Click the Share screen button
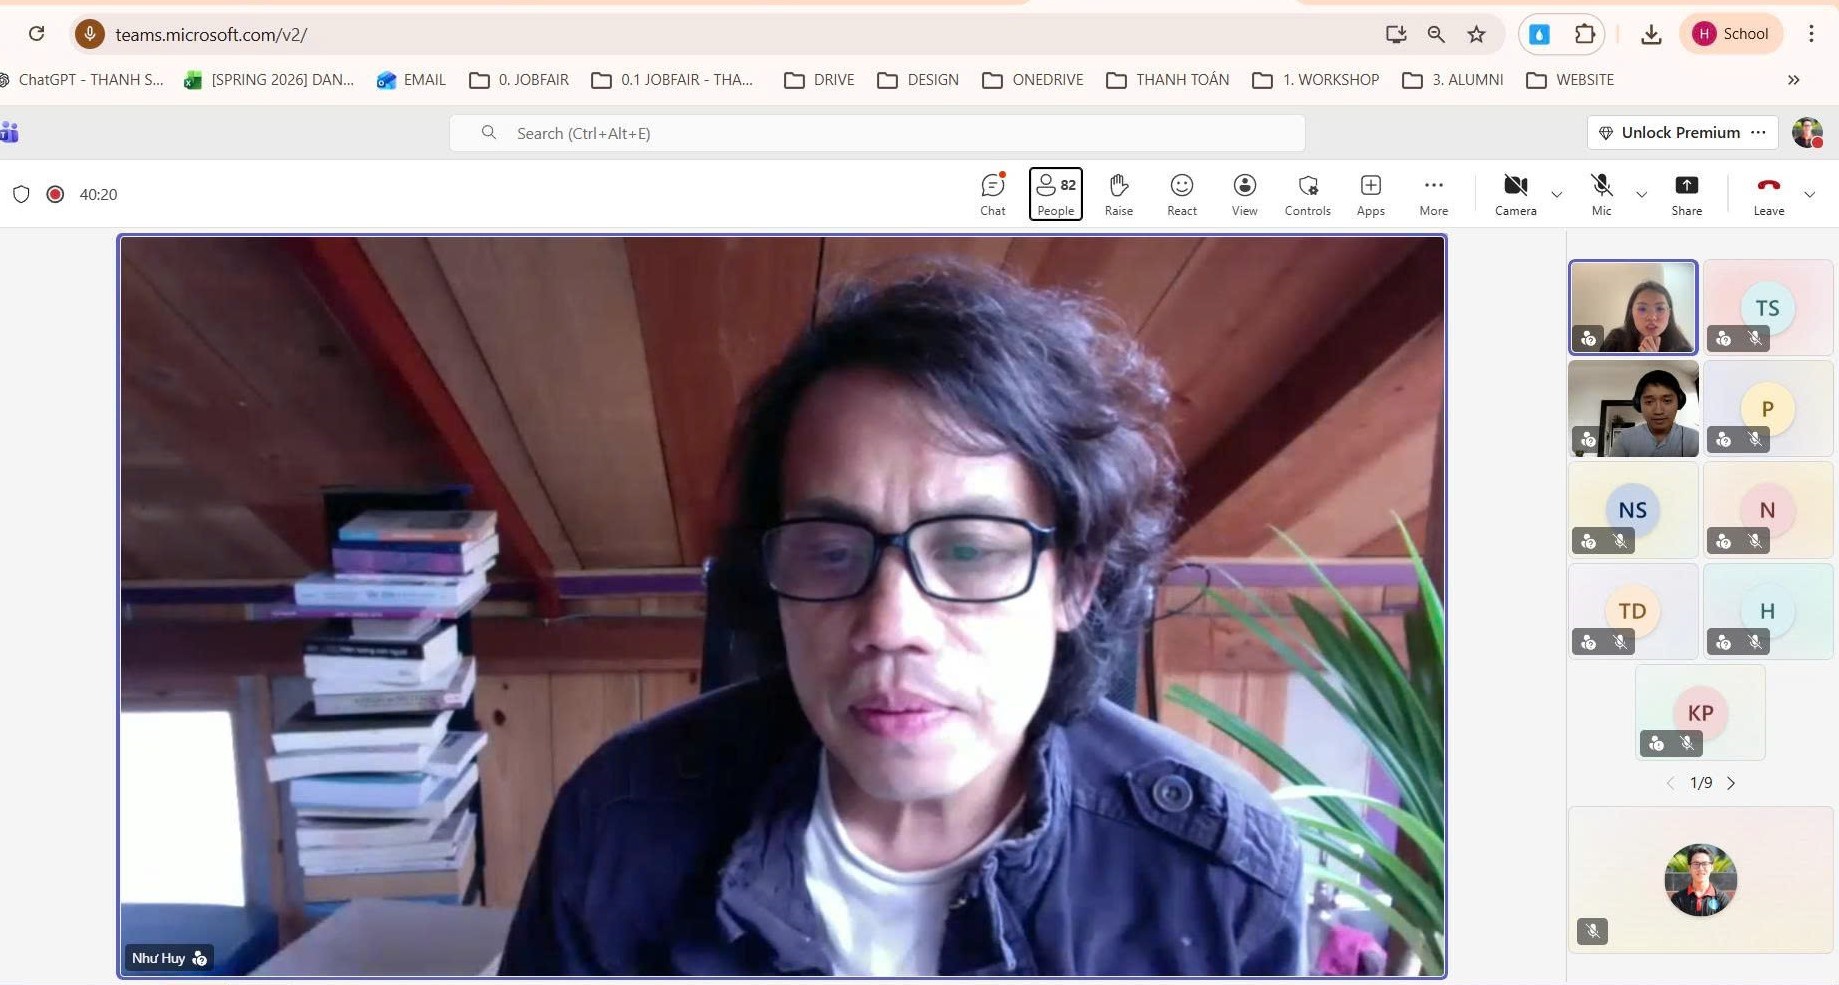1839x985 pixels. [1686, 194]
